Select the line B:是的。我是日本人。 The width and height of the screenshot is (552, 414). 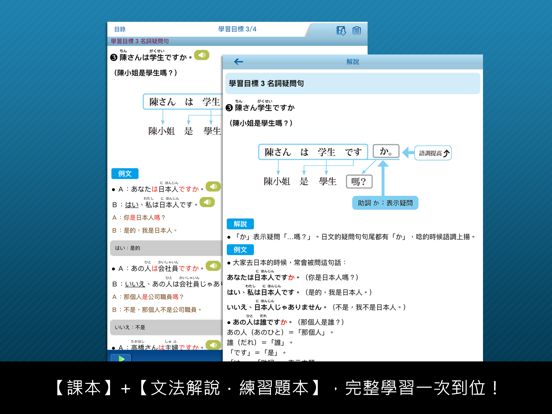[x=144, y=230]
